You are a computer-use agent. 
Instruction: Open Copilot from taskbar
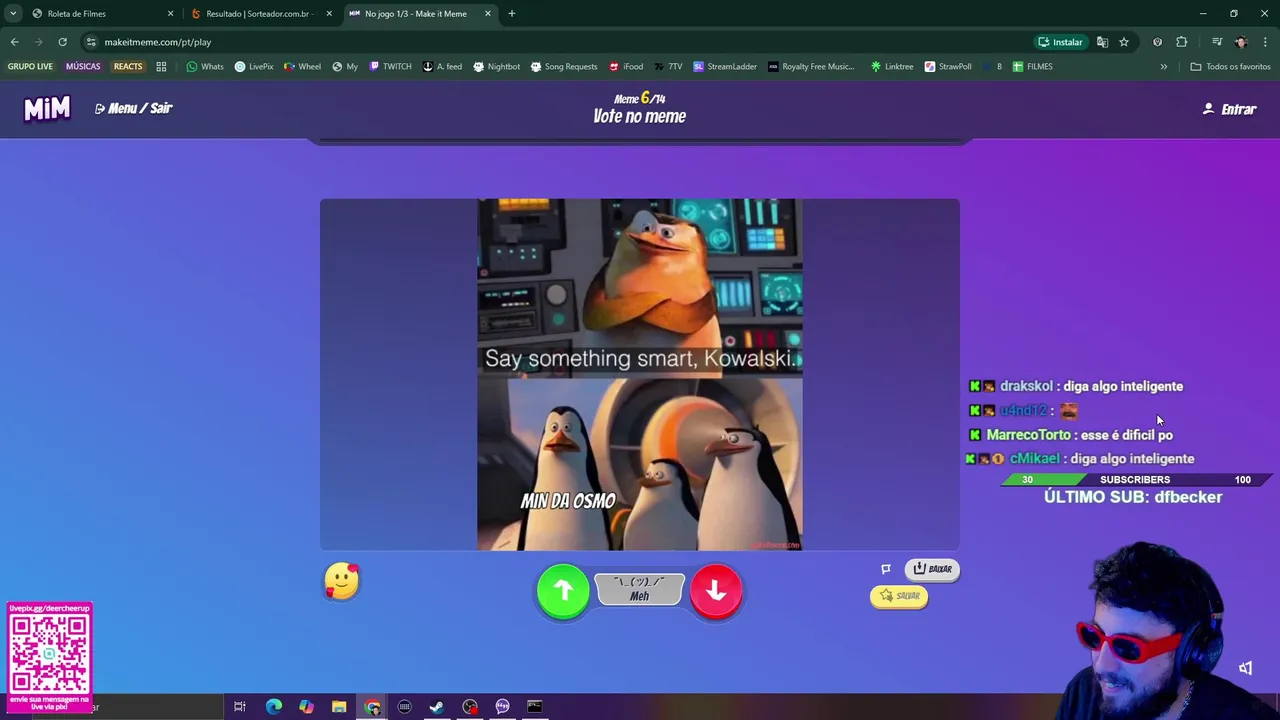(x=306, y=707)
